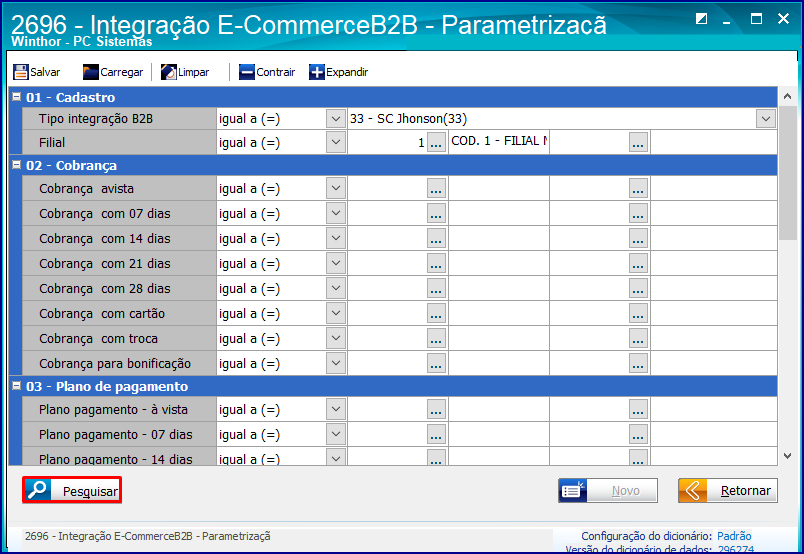The image size is (804, 554).
Task: Click the vertical scrollbar down arrow
Action: [788, 456]
